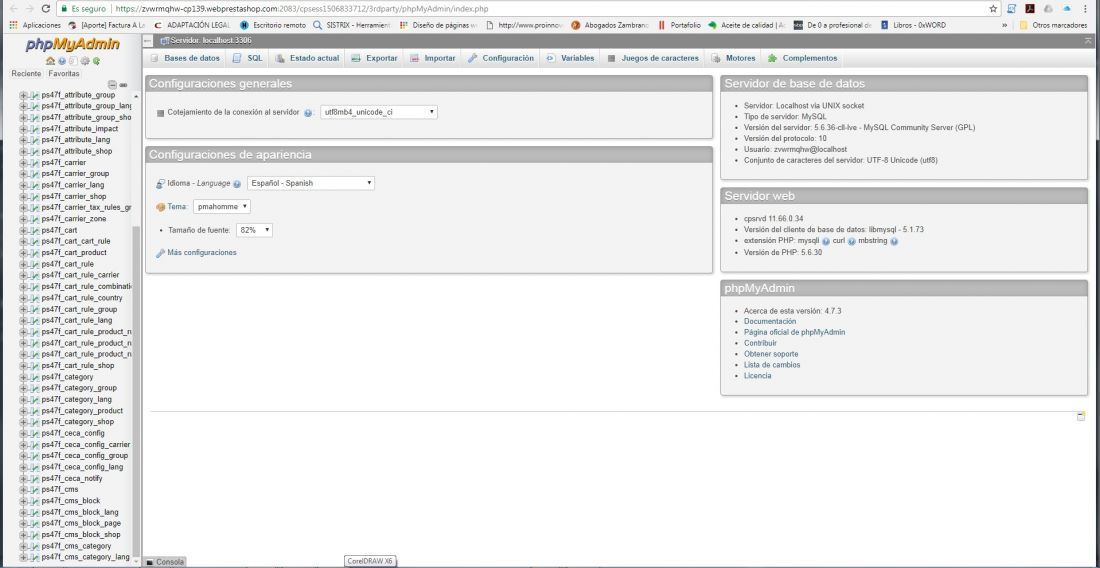The width and height of the screenshot is (1100, 568).
Task: Click the Obtener soporte link
Action: 771,354
